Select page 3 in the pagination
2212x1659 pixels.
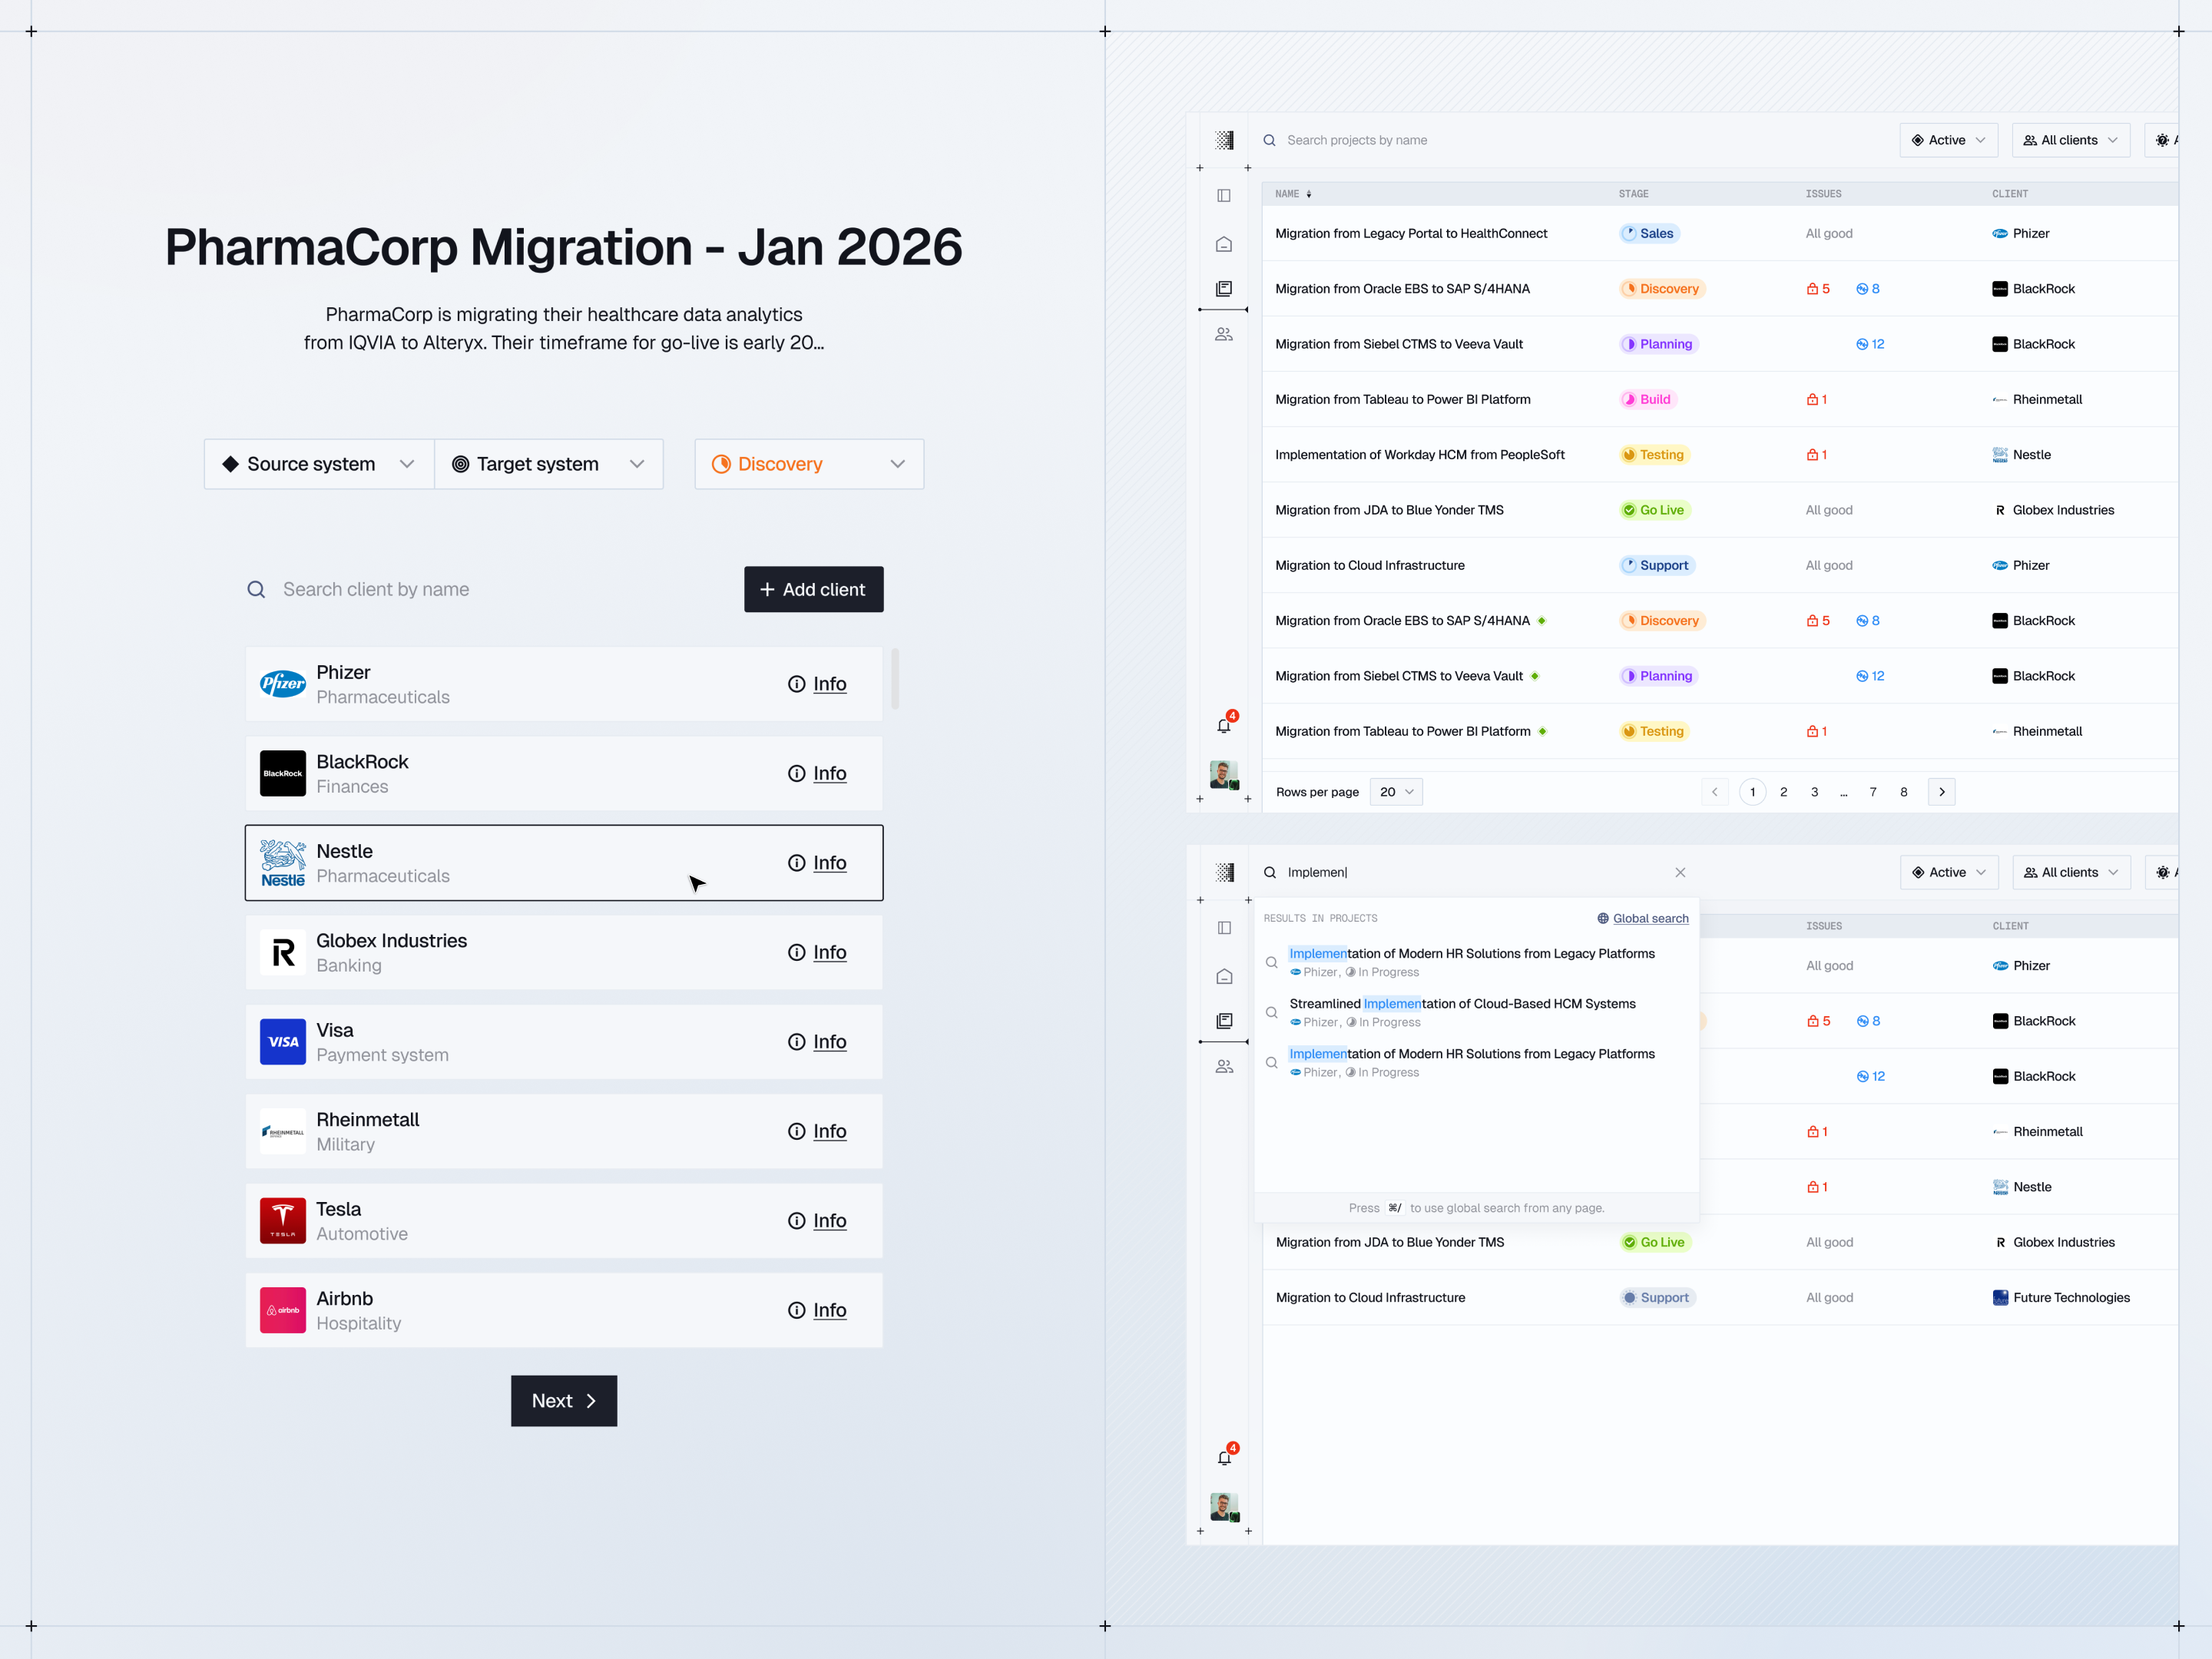pos(1814,792)
